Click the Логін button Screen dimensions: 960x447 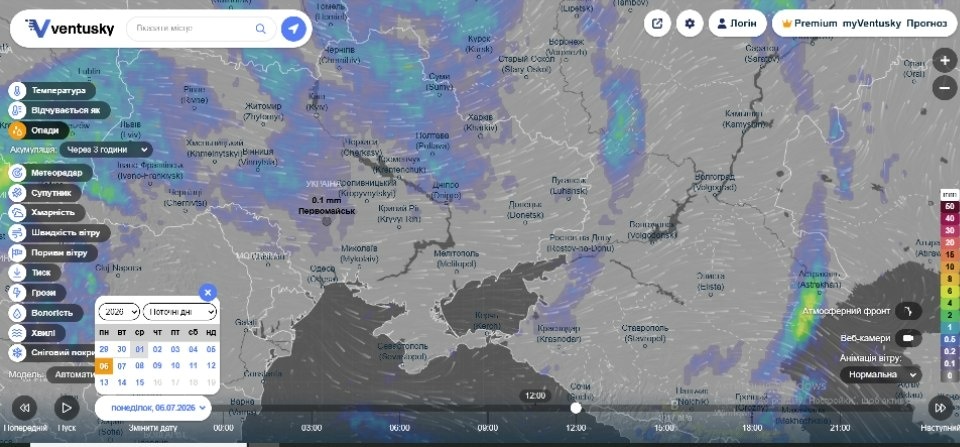[737, 24]
